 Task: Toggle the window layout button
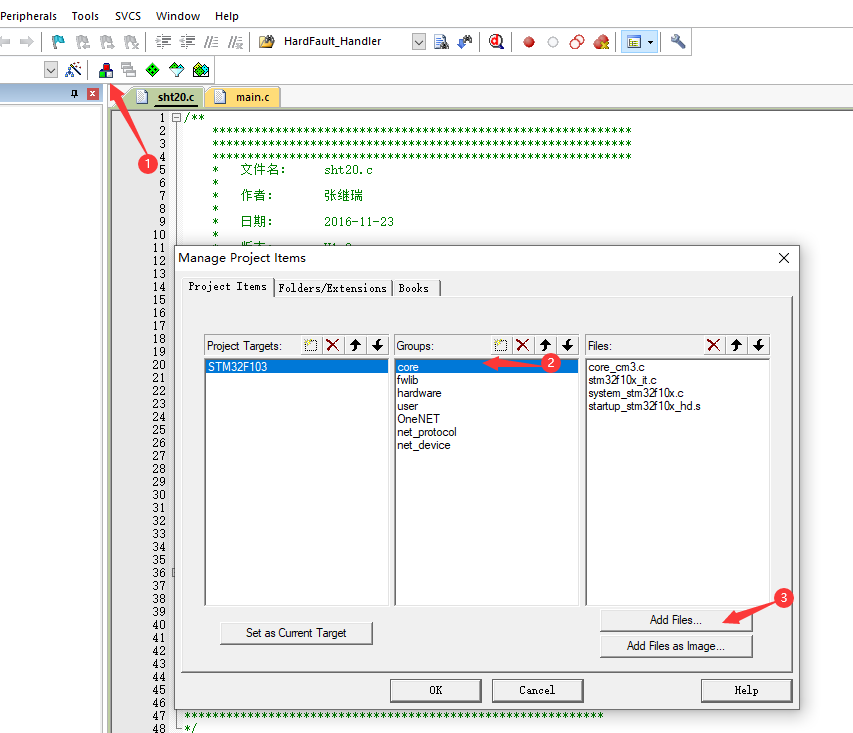(x=634, y=42)
